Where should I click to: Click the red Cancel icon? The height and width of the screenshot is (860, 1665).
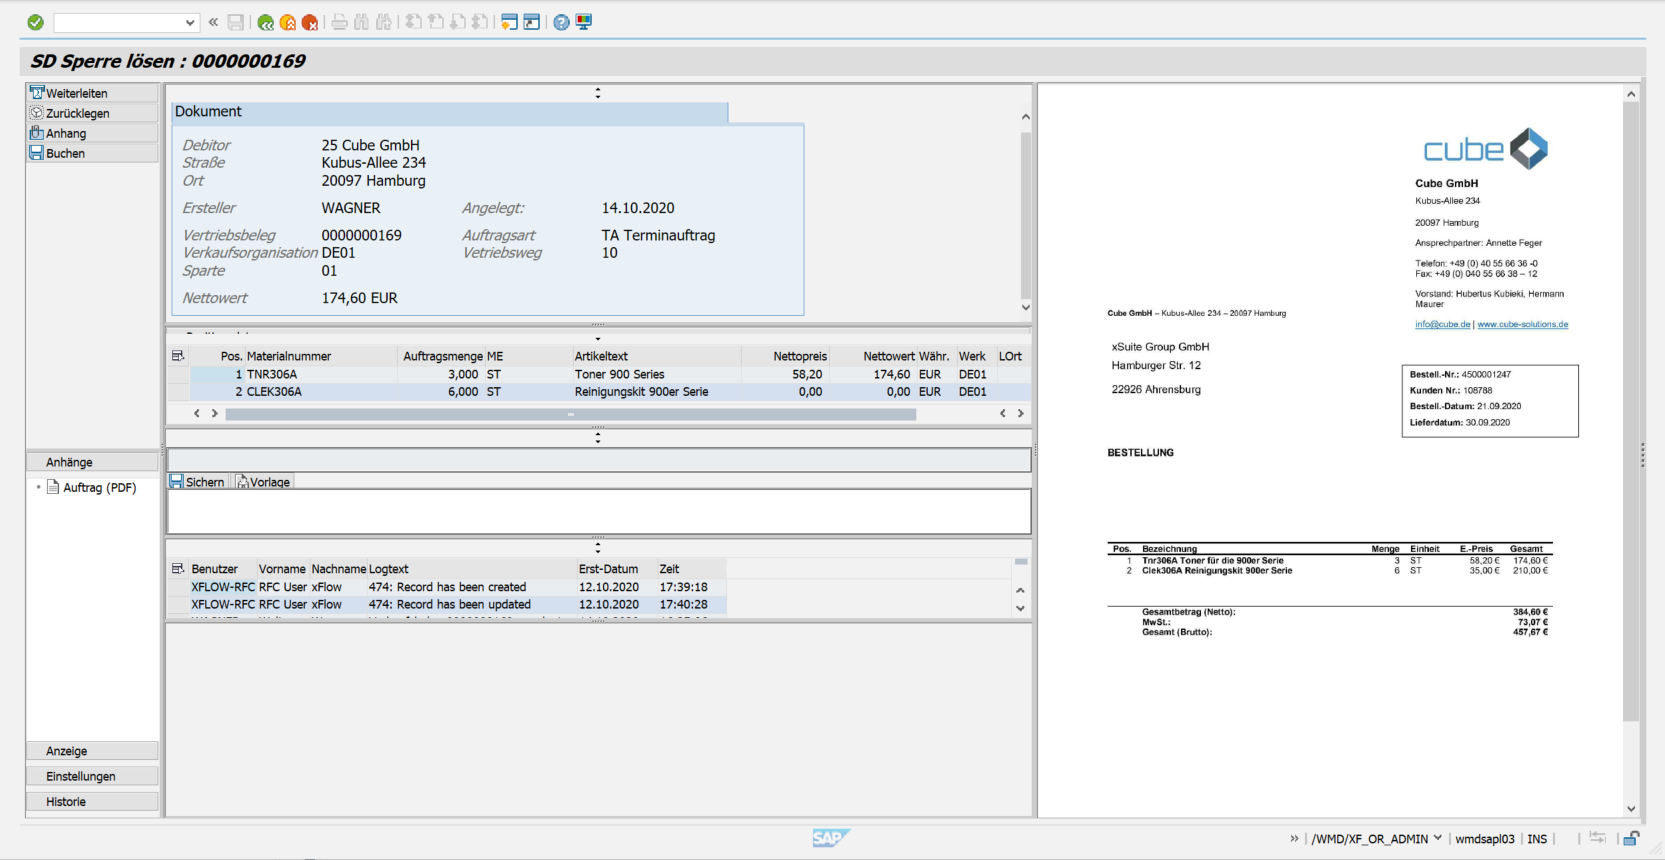(x=310, y=22)
